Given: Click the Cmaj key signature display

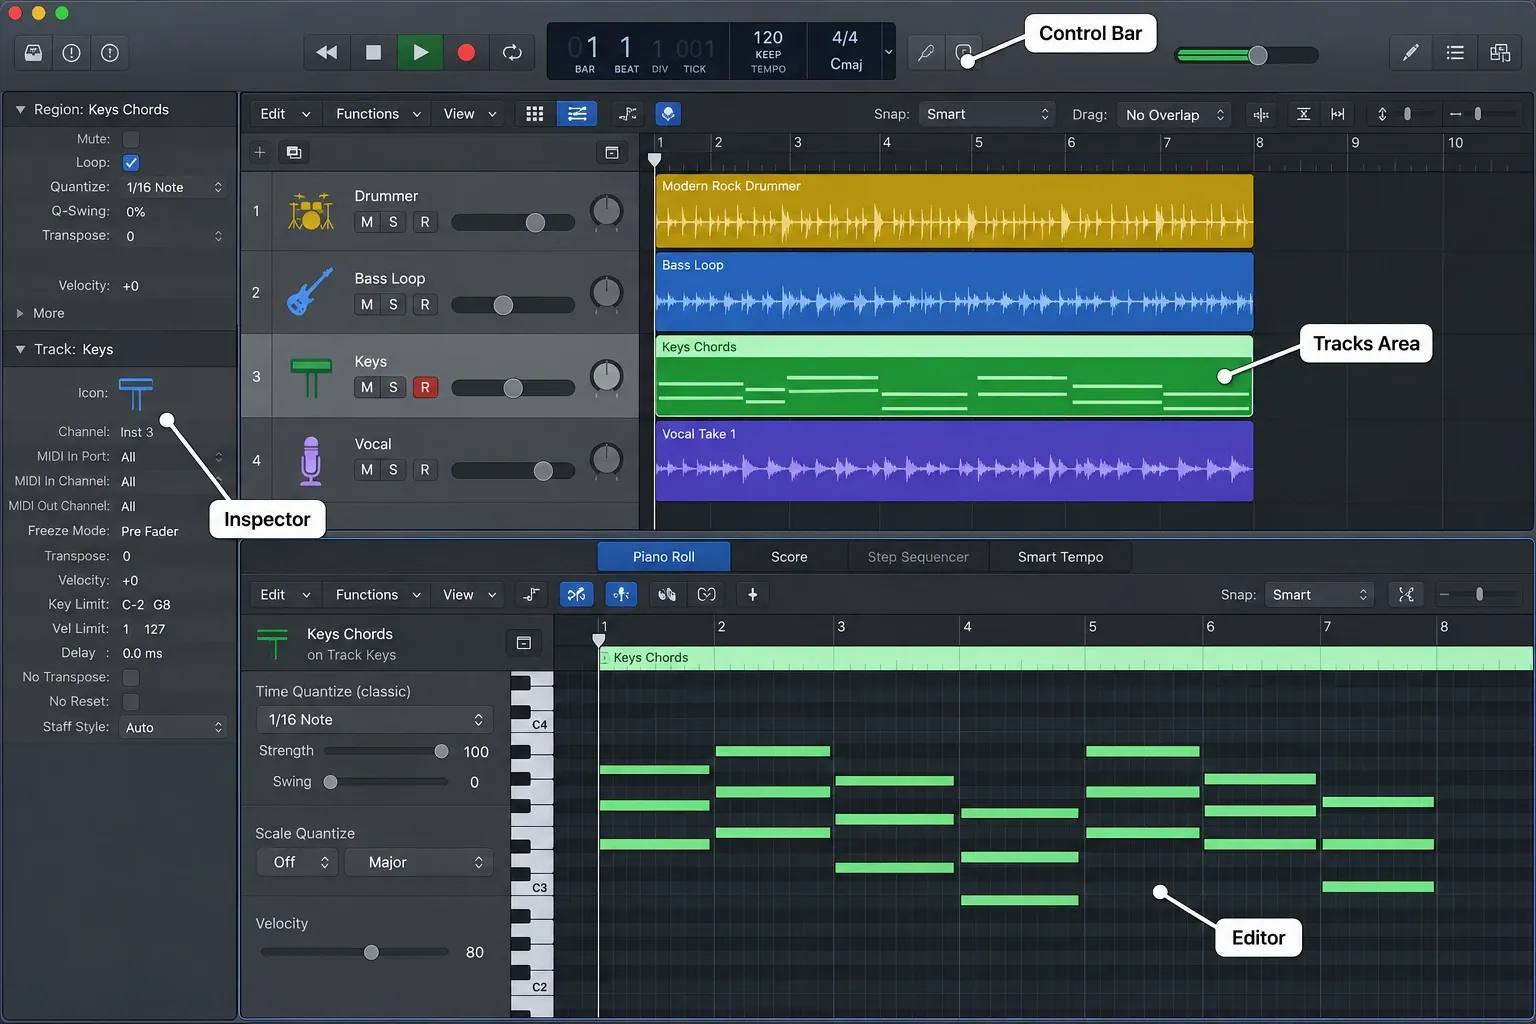Looking at the screenshot, I should [846, 64].
